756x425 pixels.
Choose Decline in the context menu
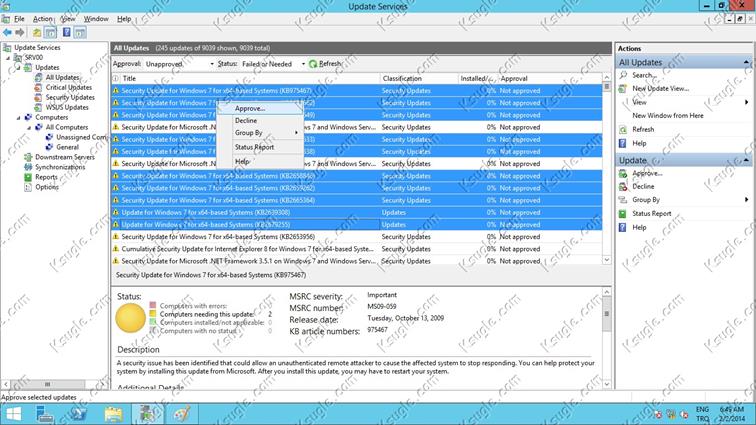(260, 121)
